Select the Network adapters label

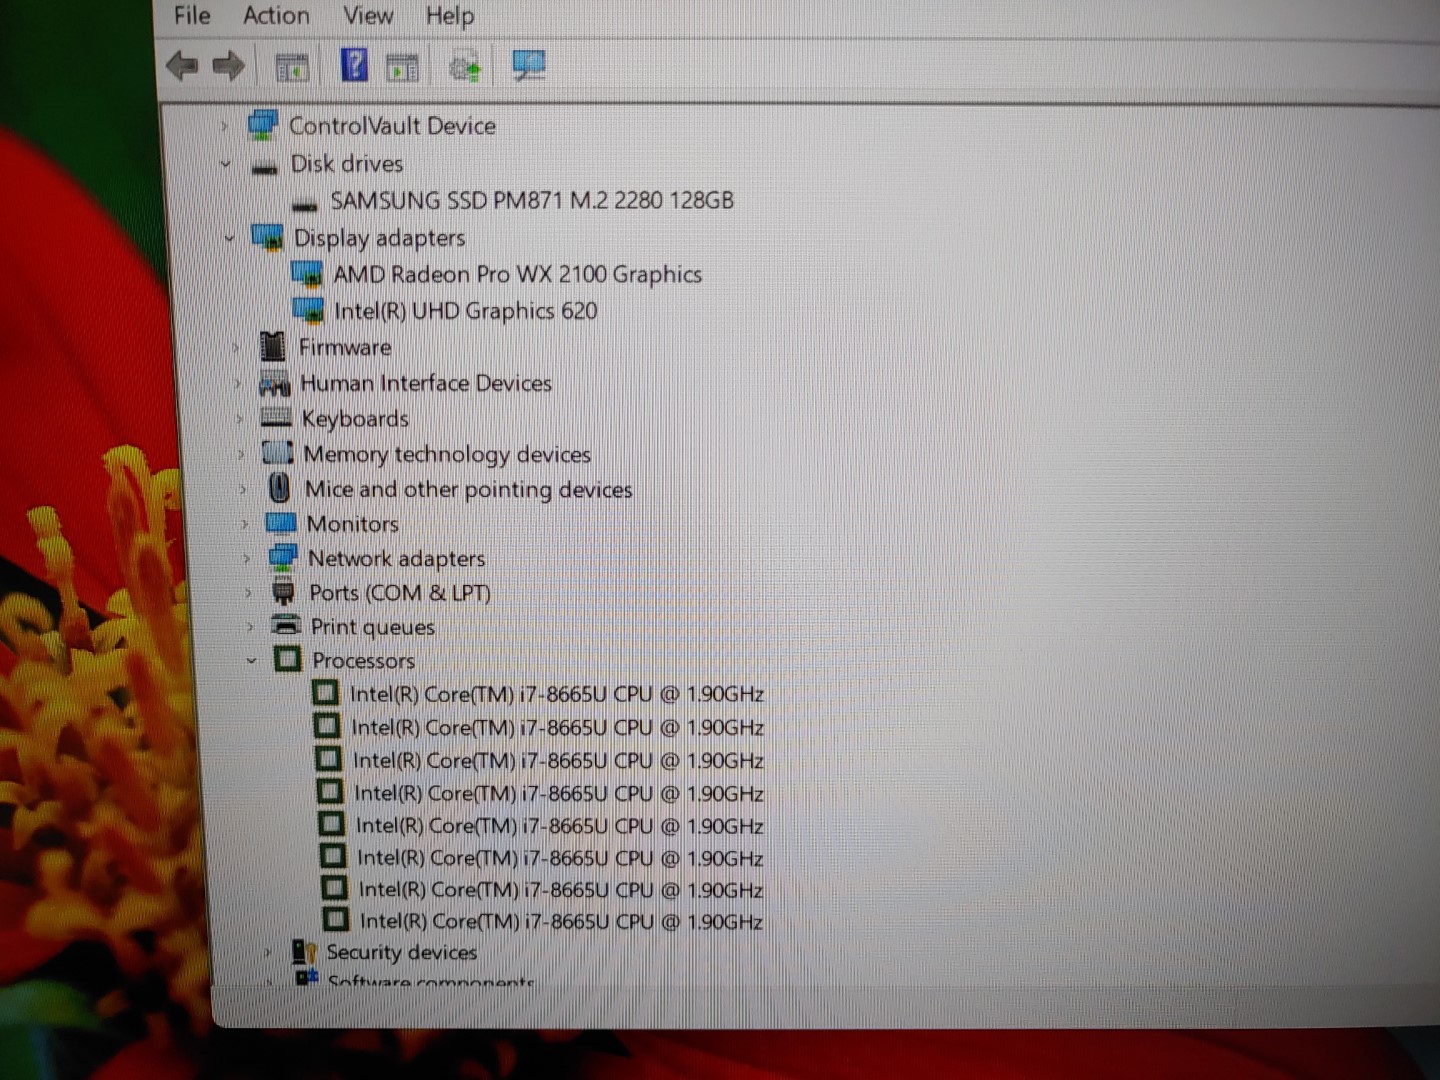(x=396, y=559)
